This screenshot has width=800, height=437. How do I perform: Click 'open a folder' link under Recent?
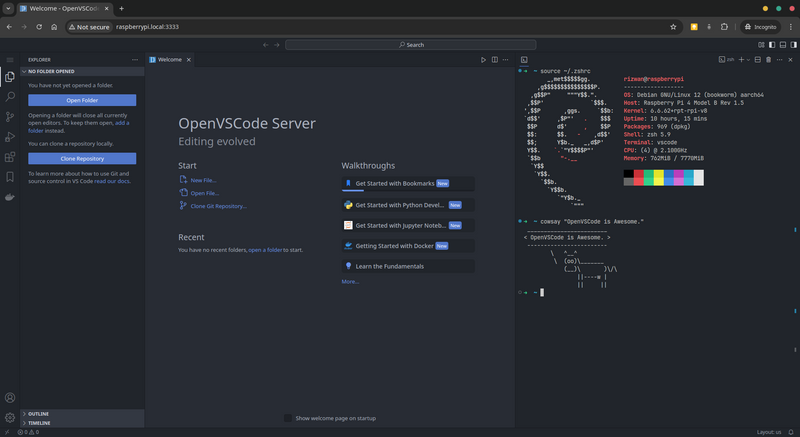pyautogui.click(x=265, y=250)
